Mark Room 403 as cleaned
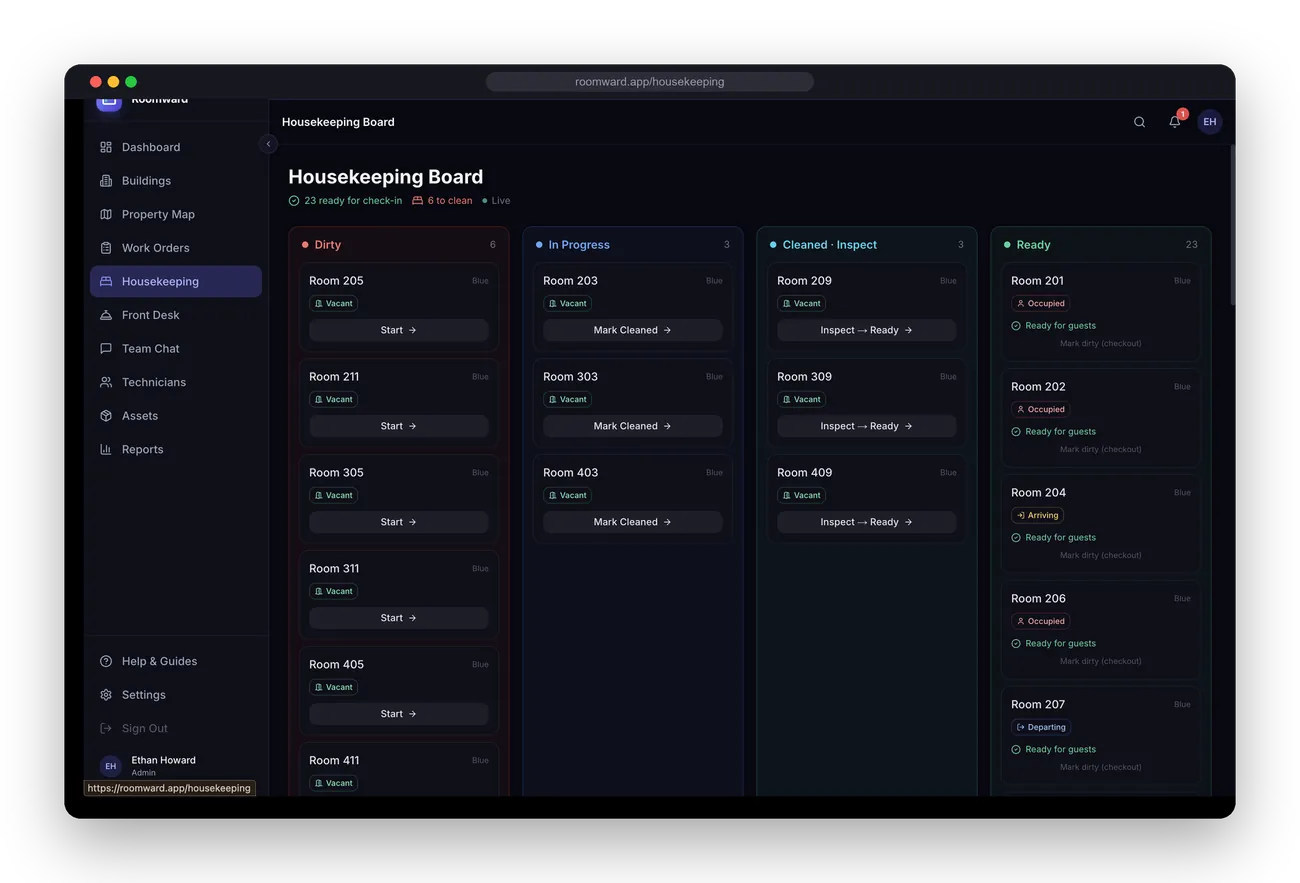1300x883 pixels. coord(633,522)
